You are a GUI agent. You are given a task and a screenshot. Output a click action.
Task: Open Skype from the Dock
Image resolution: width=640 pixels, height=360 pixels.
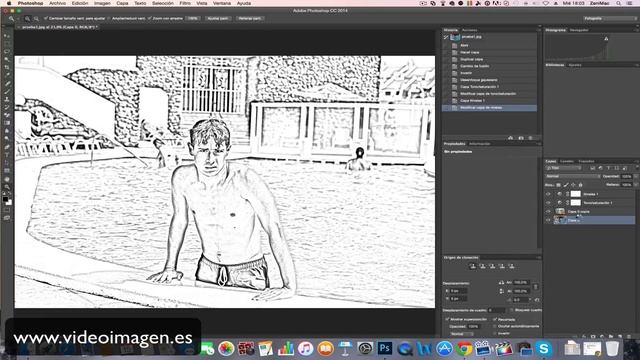(x=544, y=348)
